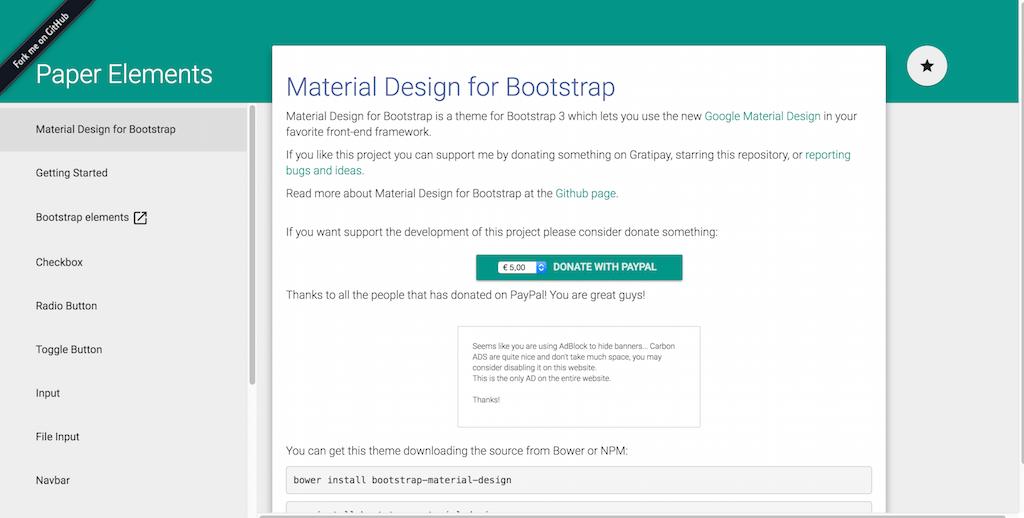This screenshot has height=518, width=1024.
Task: Open the Google Material Design link
Action: point(762,116)
